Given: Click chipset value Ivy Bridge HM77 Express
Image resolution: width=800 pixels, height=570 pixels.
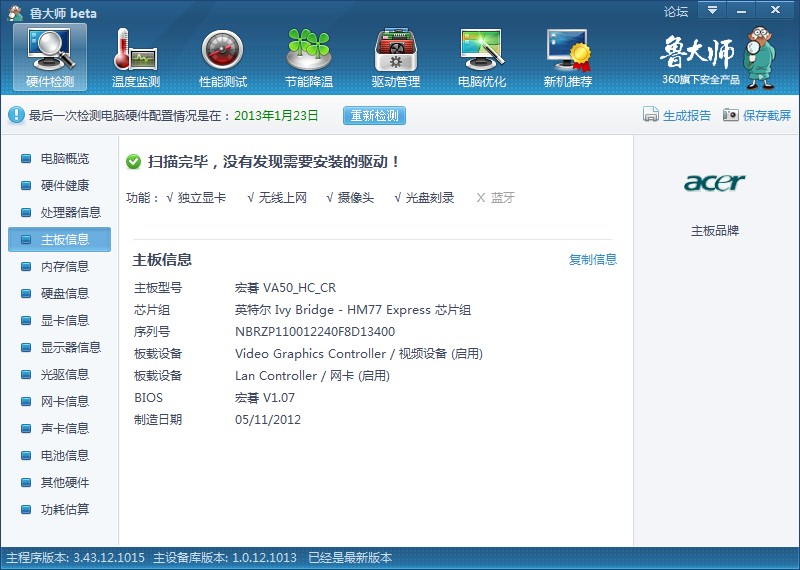Looking at the screenshot, I should (353, 310).
